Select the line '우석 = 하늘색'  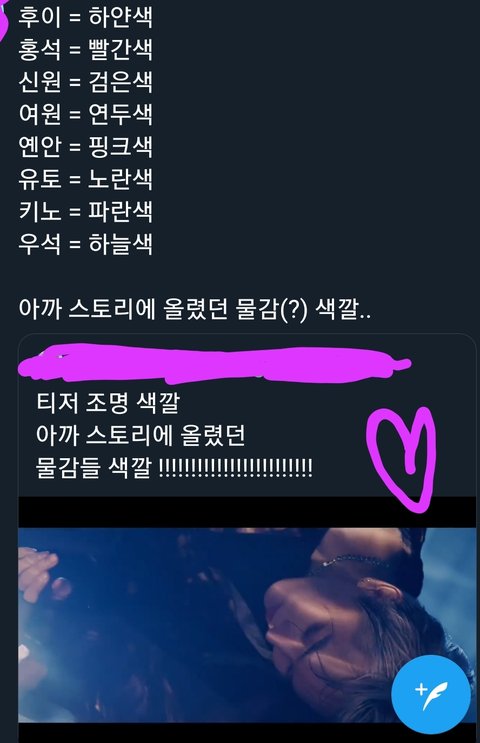pos(85,244)
